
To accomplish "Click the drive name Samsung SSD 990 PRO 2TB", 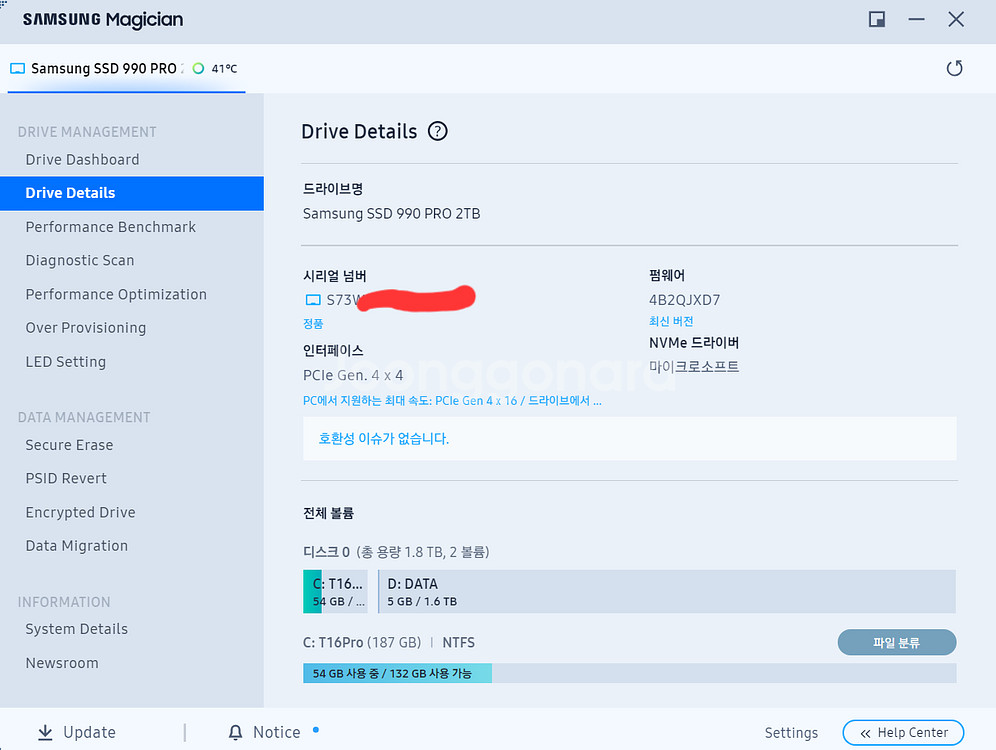I will coord(391,213).
